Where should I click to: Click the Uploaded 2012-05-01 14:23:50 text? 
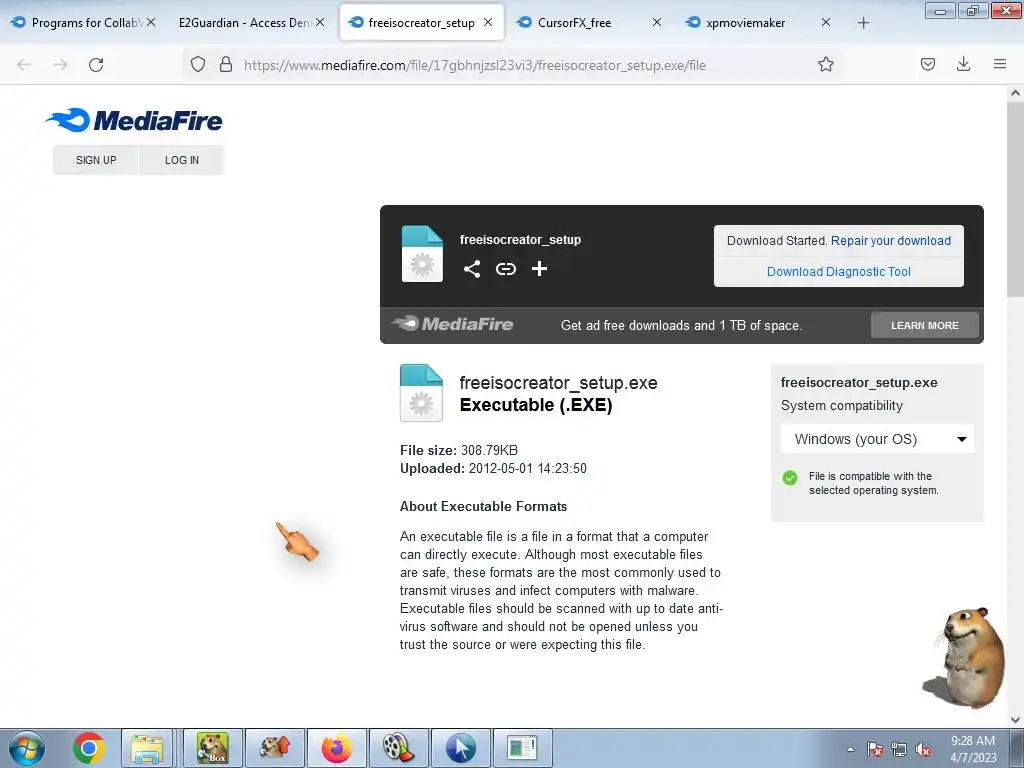pos(493,468)
